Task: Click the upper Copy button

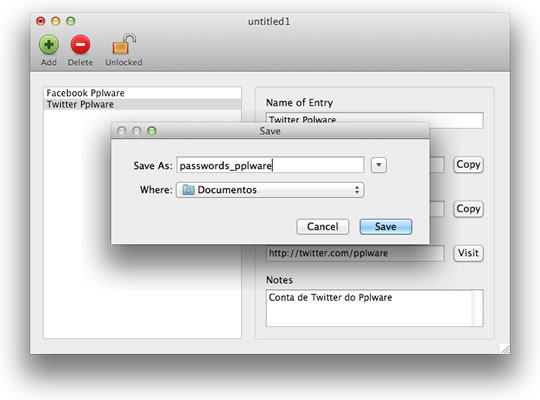Action: [x=468, y=165]
